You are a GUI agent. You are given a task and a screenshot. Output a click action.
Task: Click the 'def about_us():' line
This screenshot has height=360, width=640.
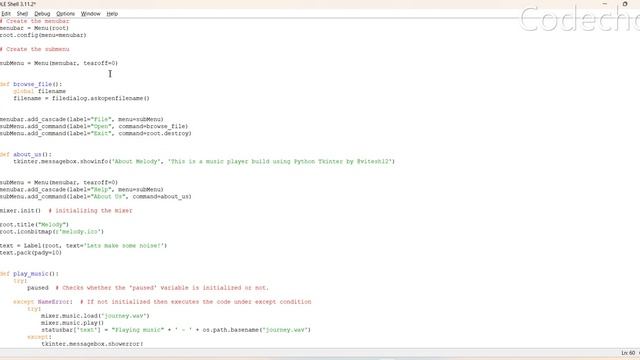point(26,154)
